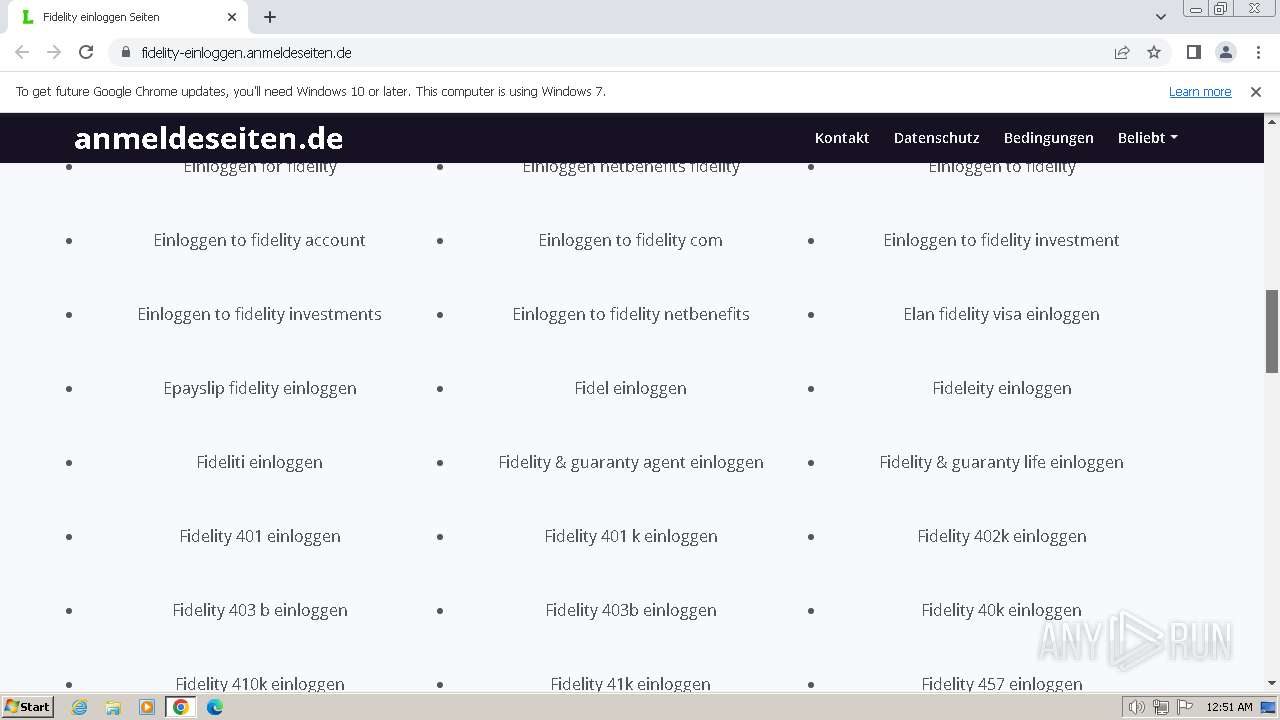Image resolution: width=1280 pixels, height=720 pixels.
Task: Open Fidelity & guaranty life einloggen
Action: tap(1002, 462)
